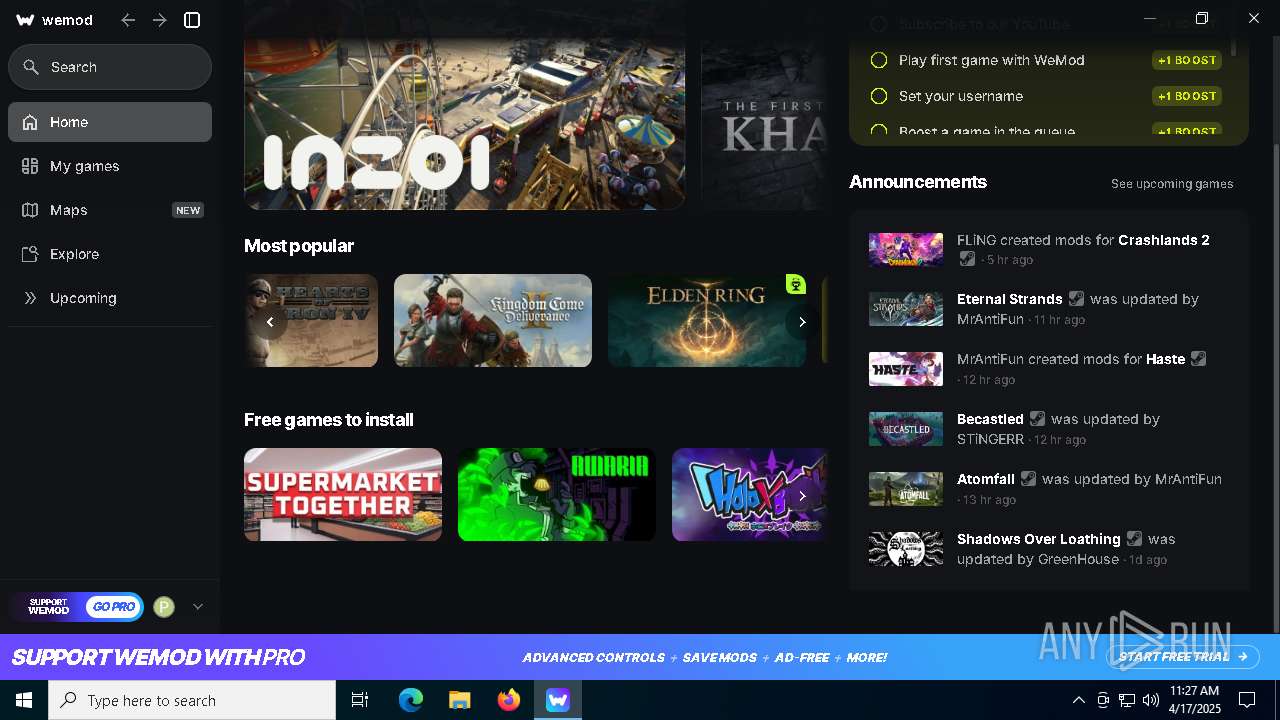This screenshot has height=720, width=1280.
Task: Launch Firefox from taskbar
Action: 509,700
